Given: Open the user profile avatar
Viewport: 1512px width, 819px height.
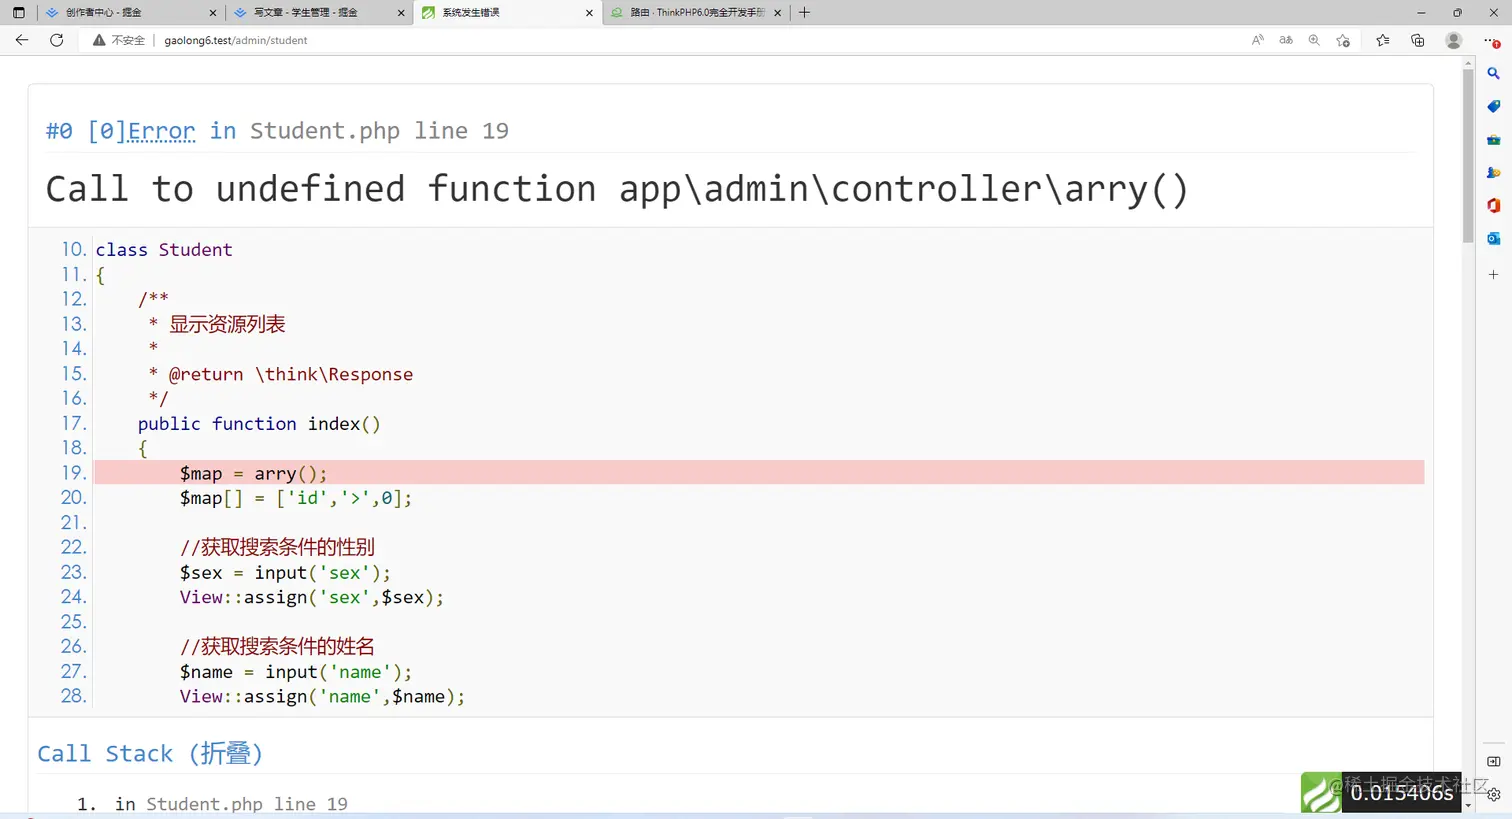Looking at the screenshot, I should click(1454, 40).
